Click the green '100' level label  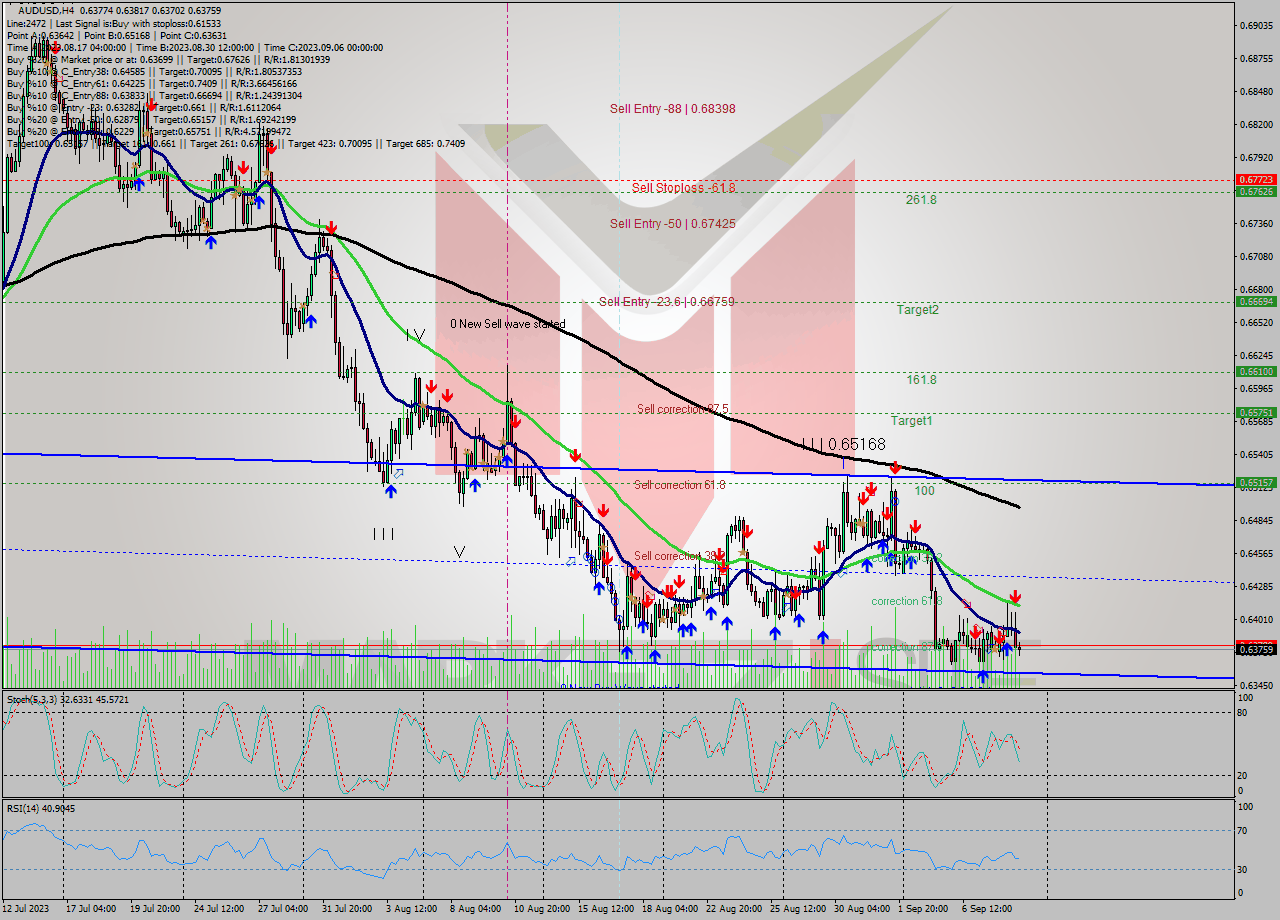tap(924, 491)
